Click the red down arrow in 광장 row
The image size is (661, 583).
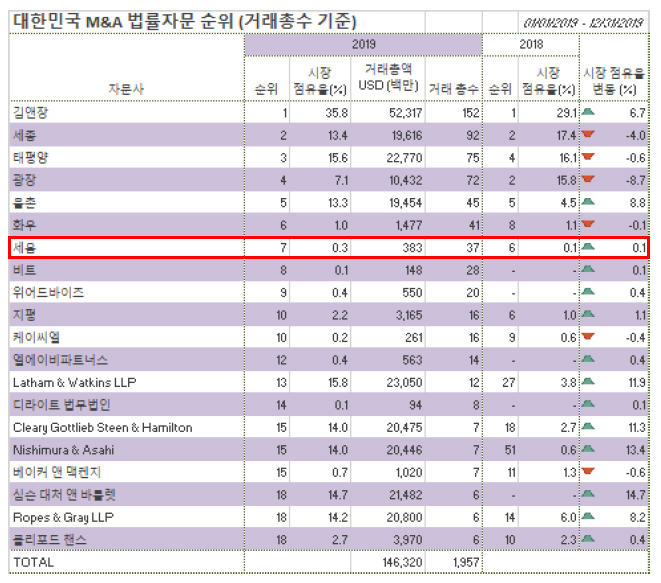pyautogui.click(x=588, y=179)
